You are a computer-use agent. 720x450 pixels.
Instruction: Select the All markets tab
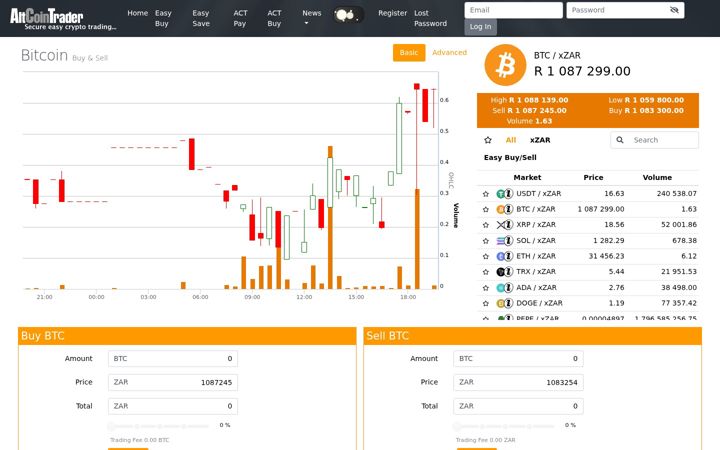coord(511,140)
